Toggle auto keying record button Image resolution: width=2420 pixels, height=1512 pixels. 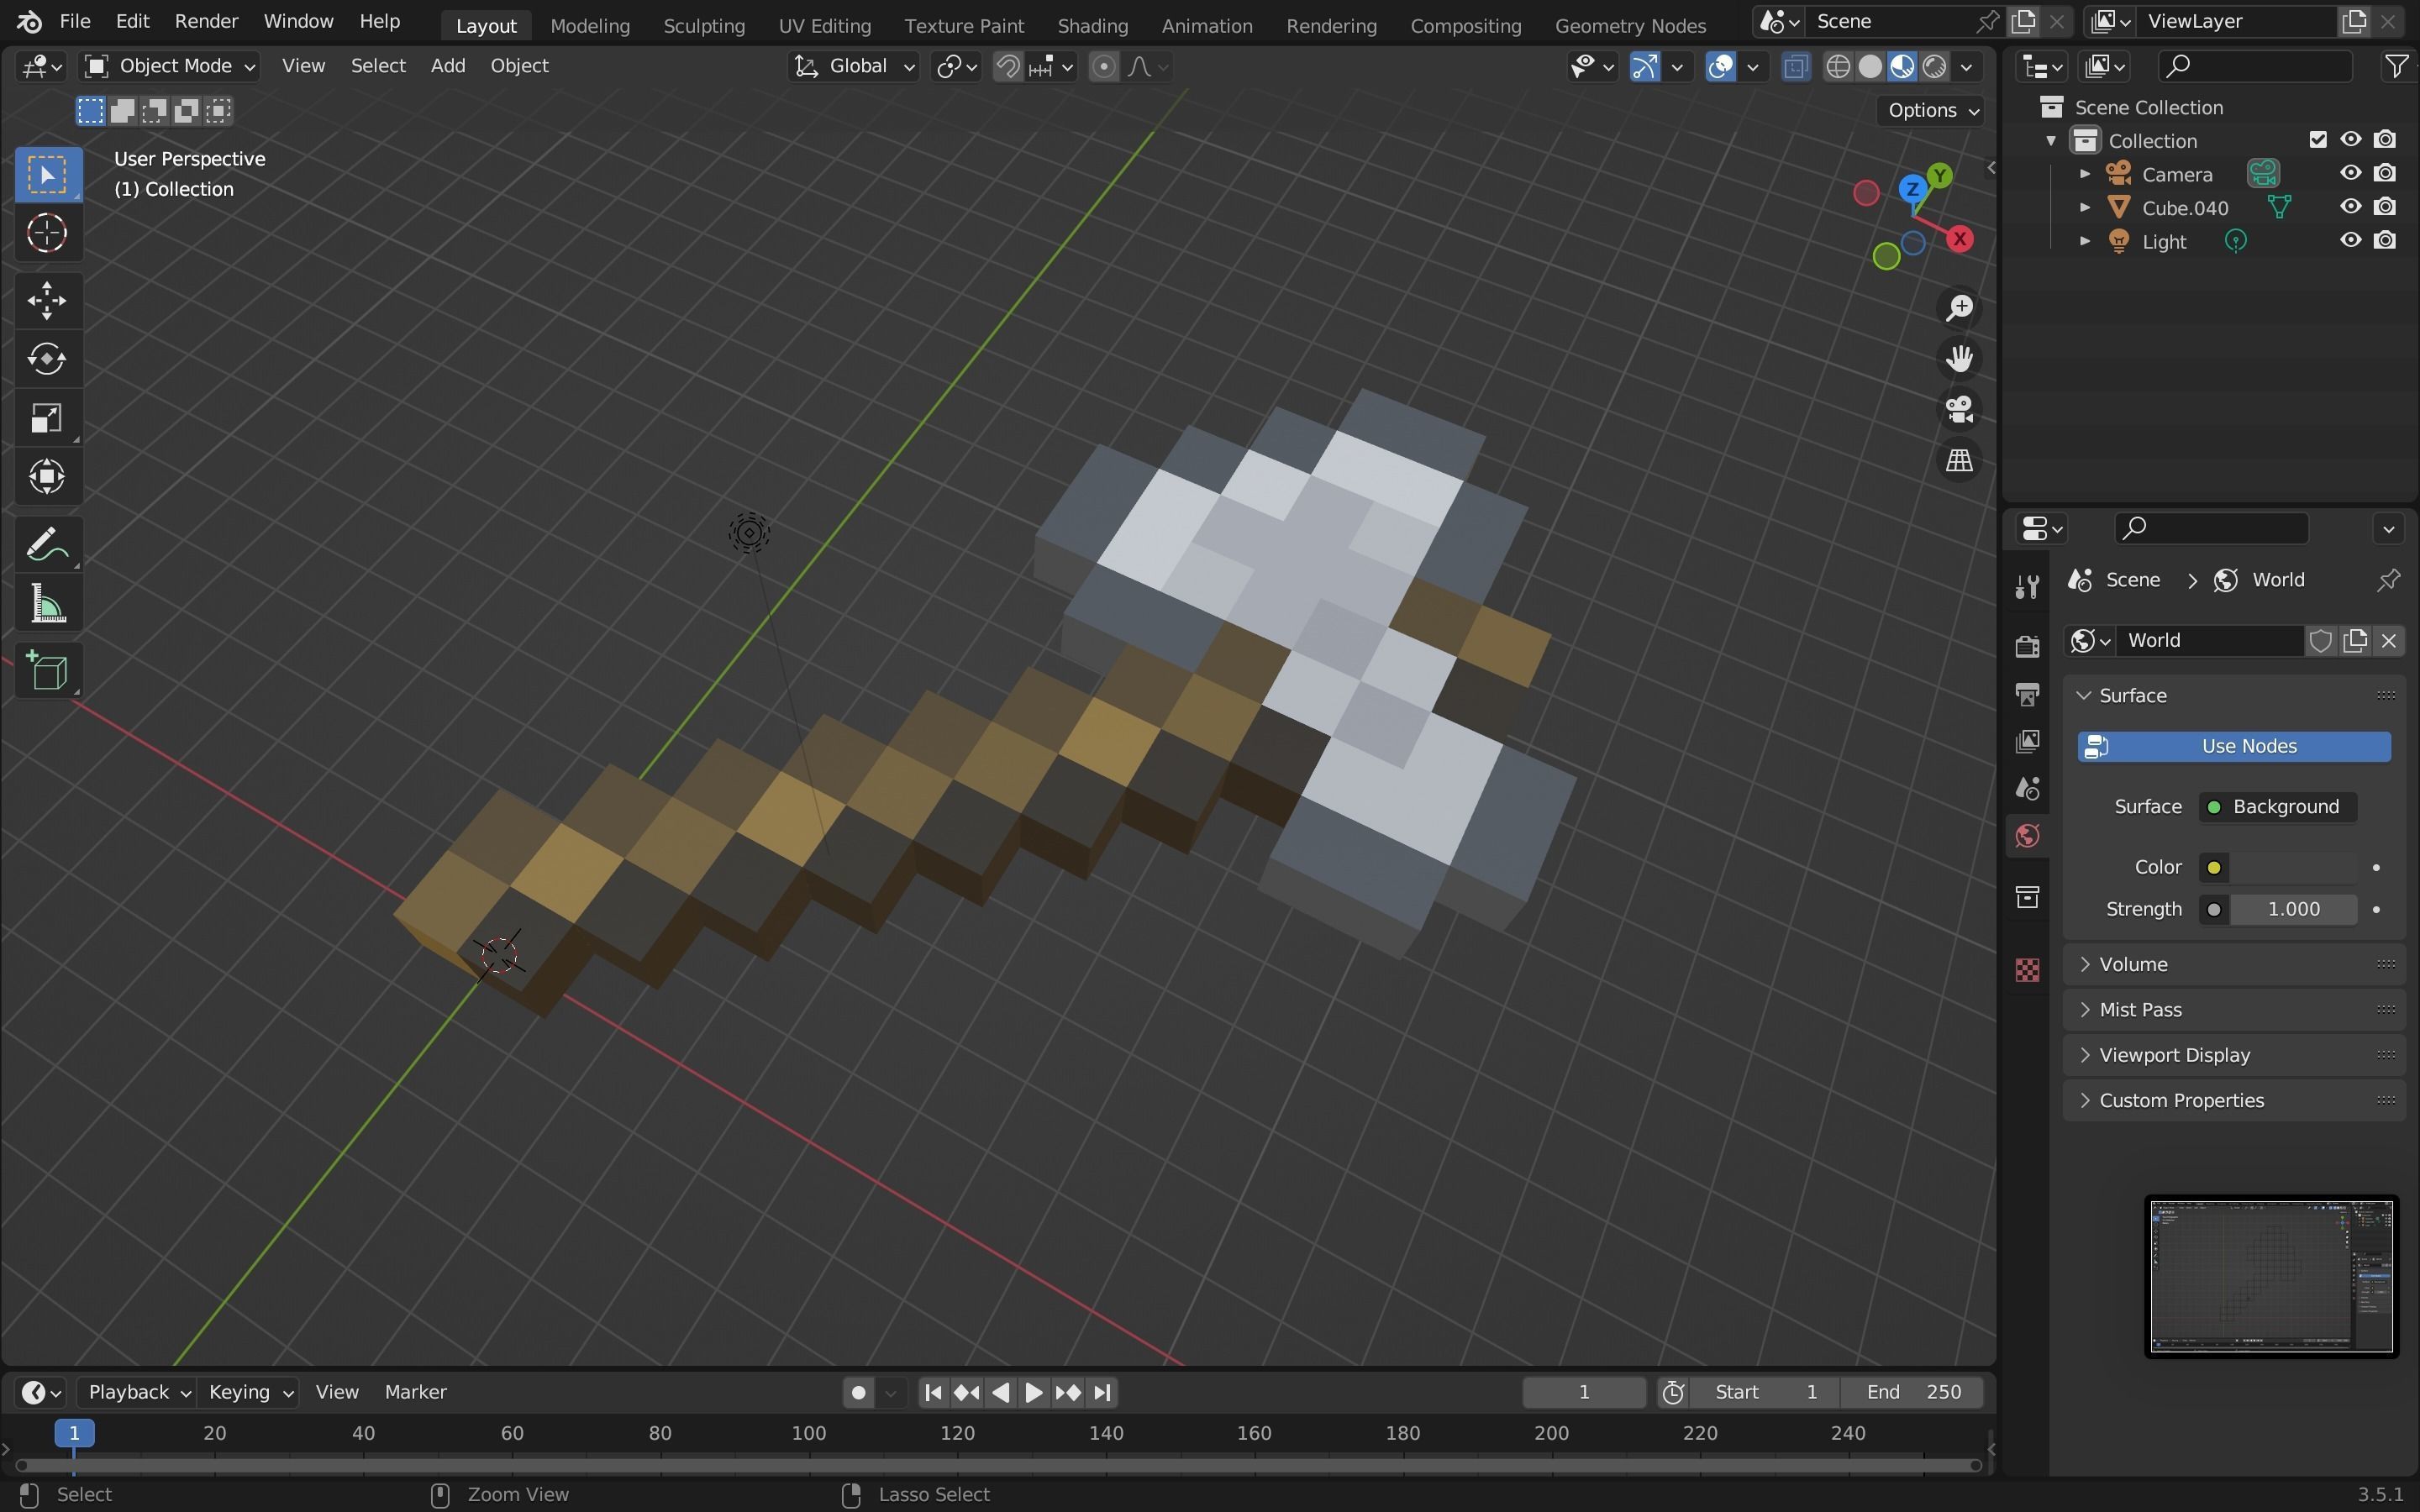(857, 1393)
